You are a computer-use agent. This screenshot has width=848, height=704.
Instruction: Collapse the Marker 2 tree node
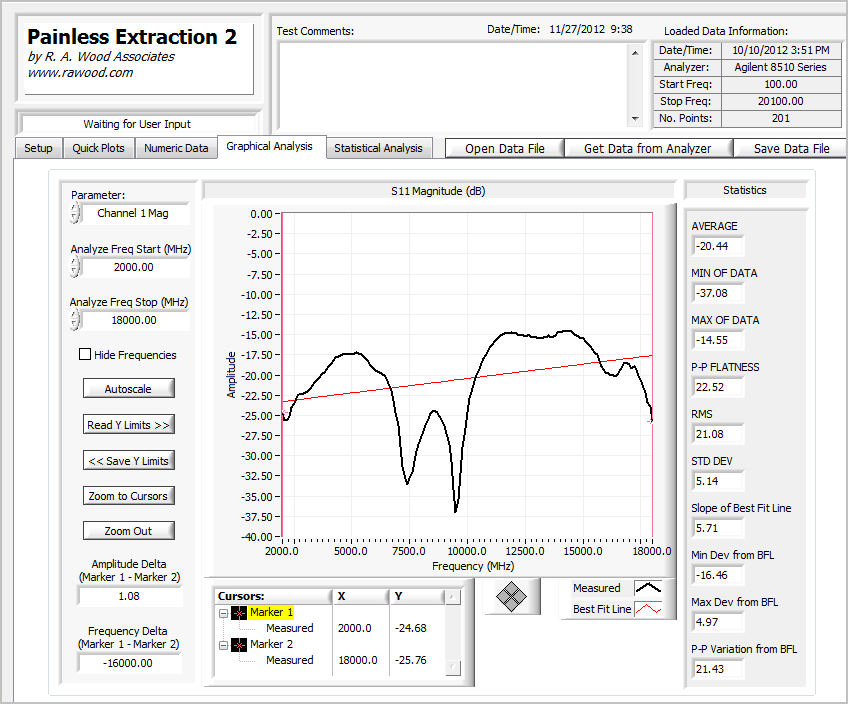223,645
